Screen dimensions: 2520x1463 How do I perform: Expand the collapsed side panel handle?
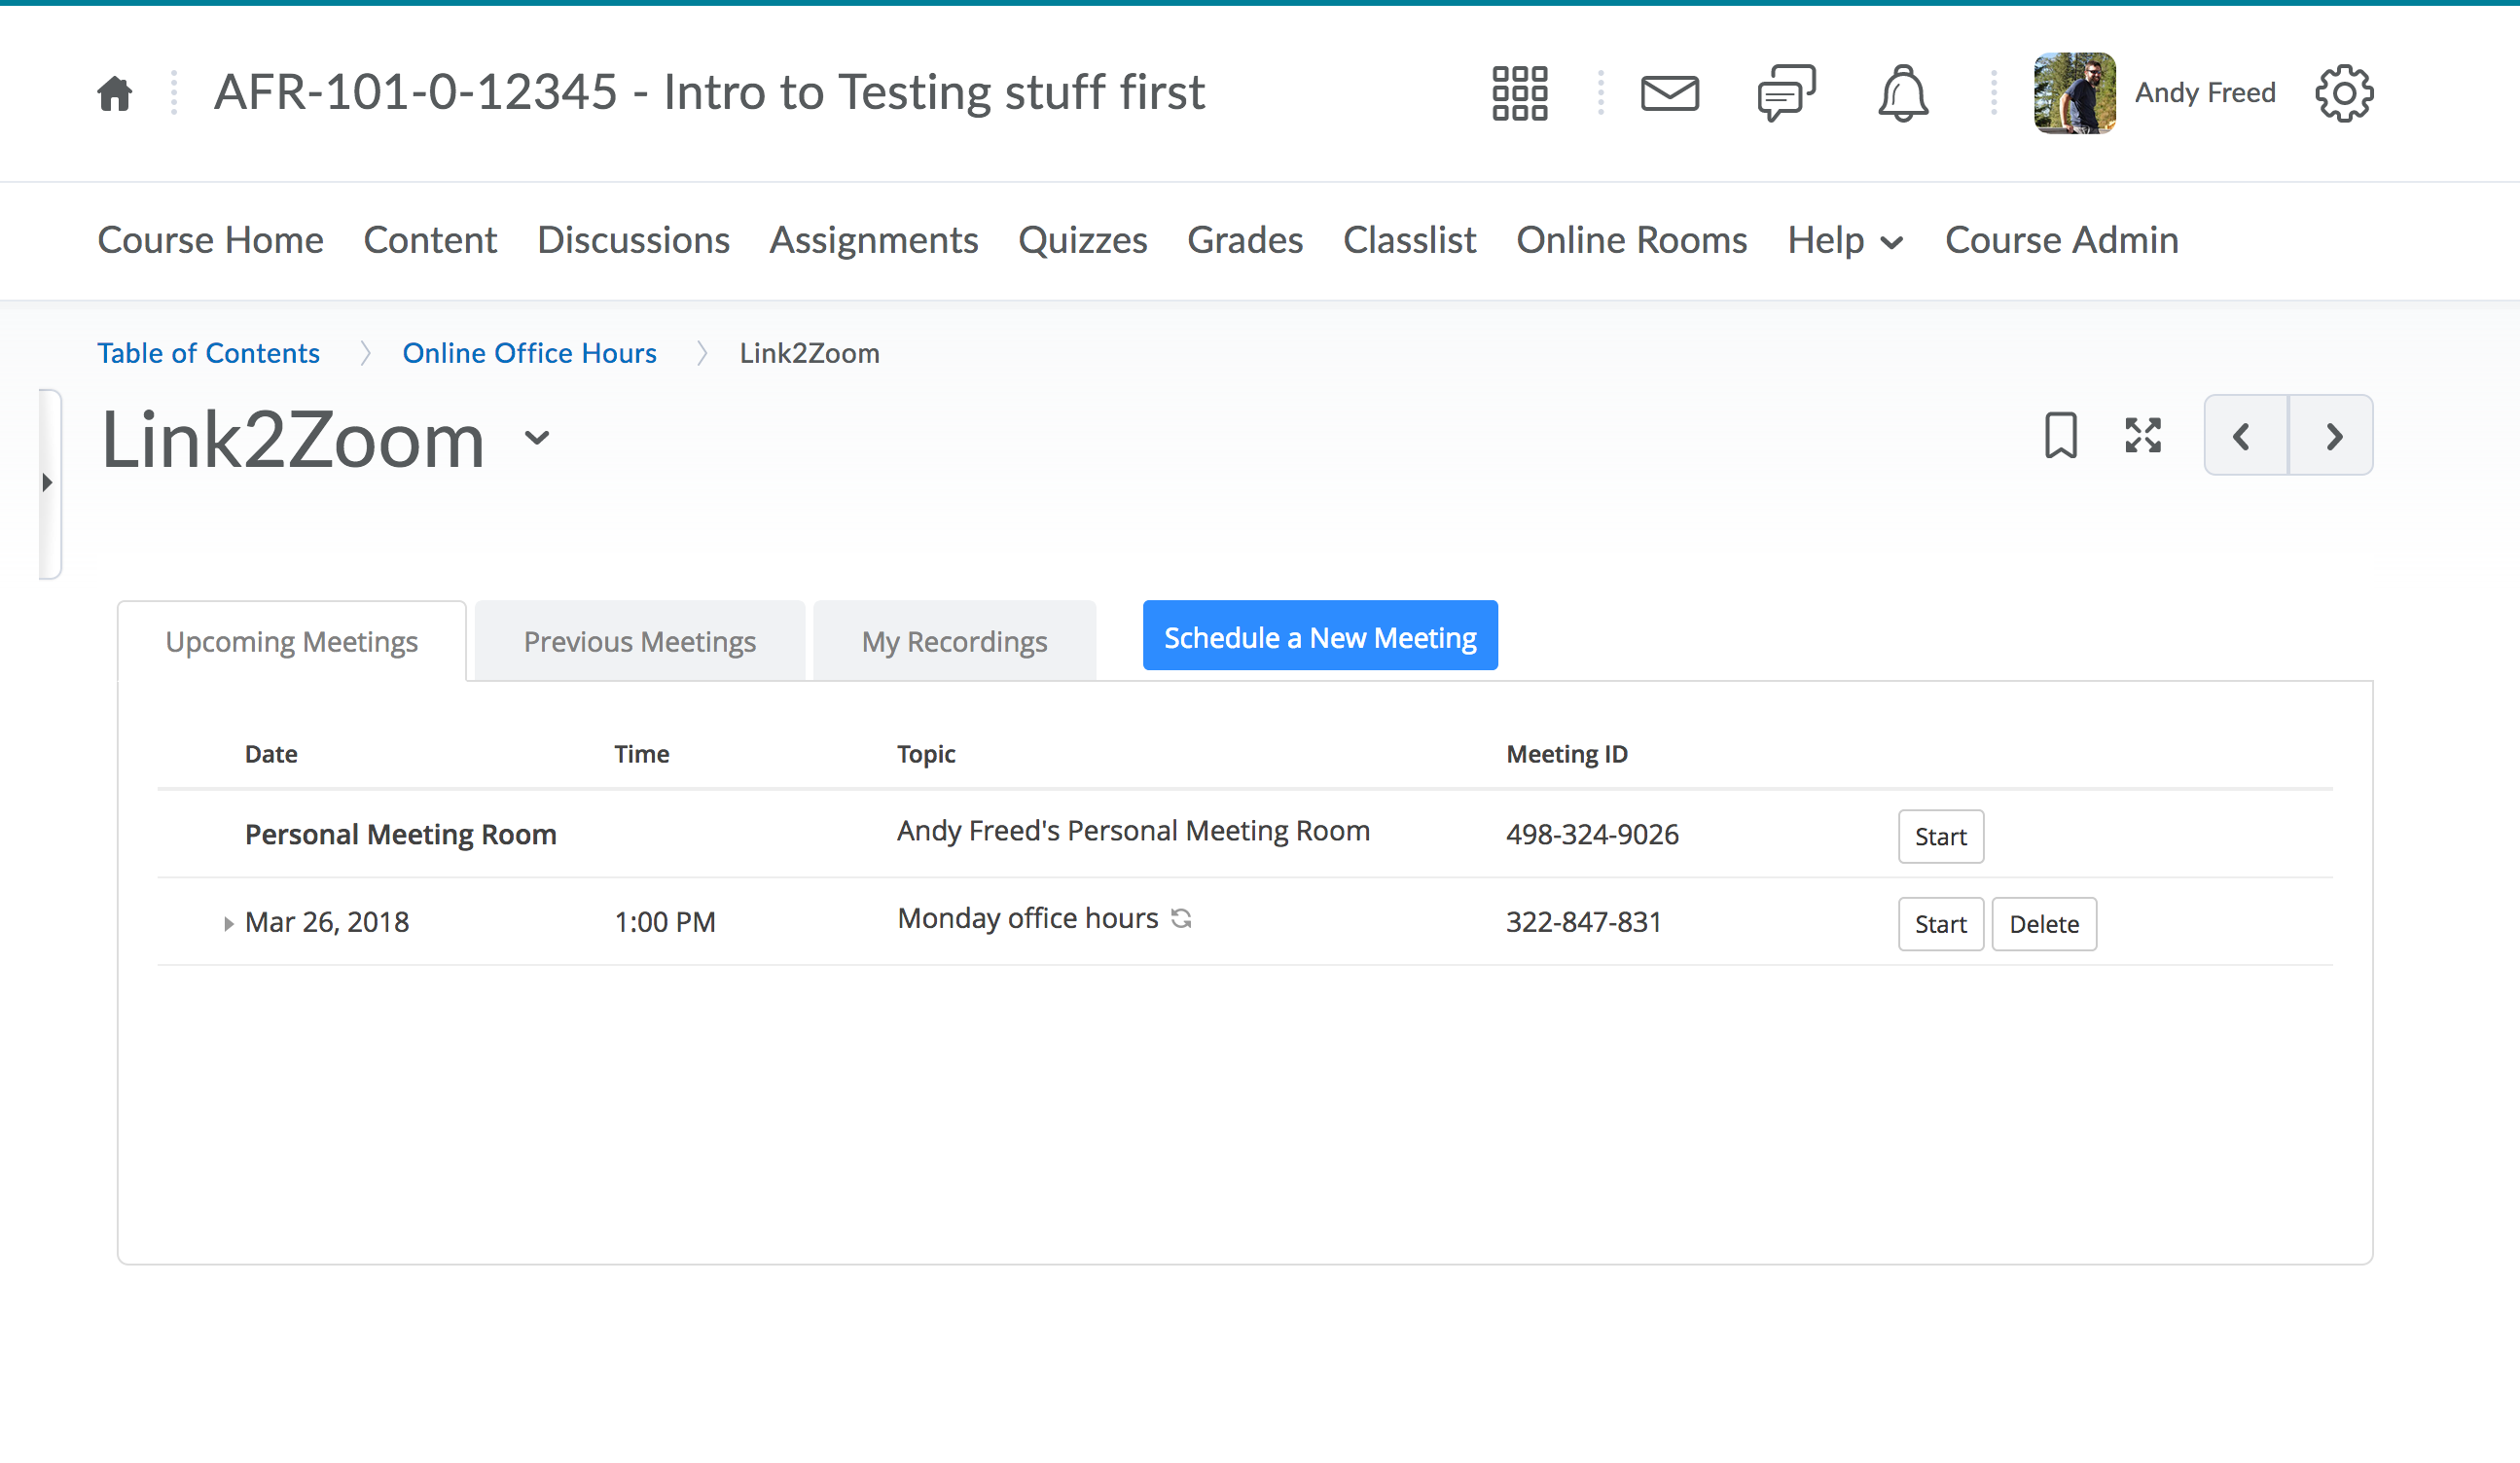point(48,483)
